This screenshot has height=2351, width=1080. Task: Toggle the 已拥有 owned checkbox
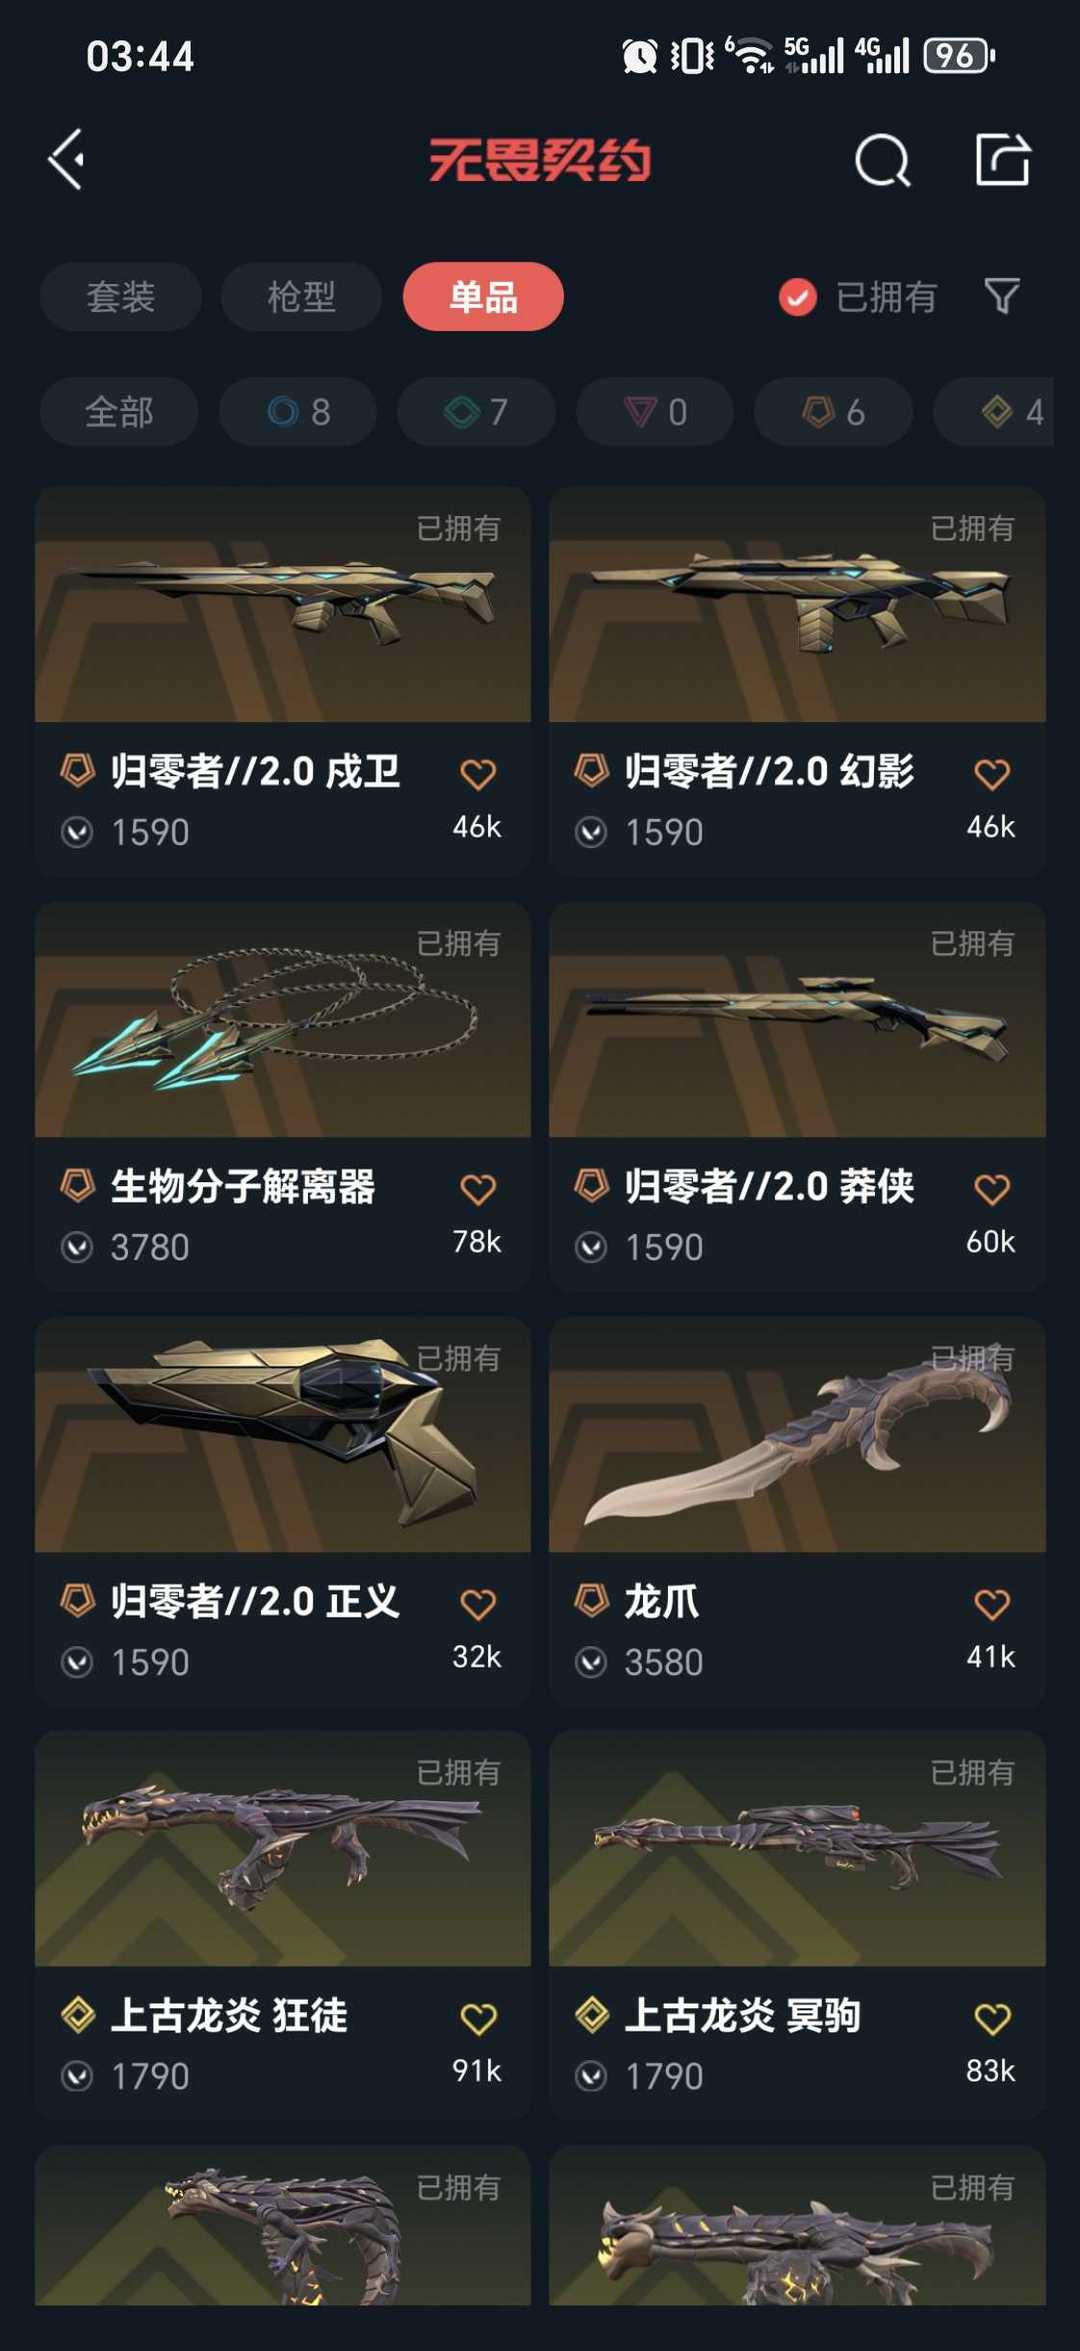tap(798, 297)
